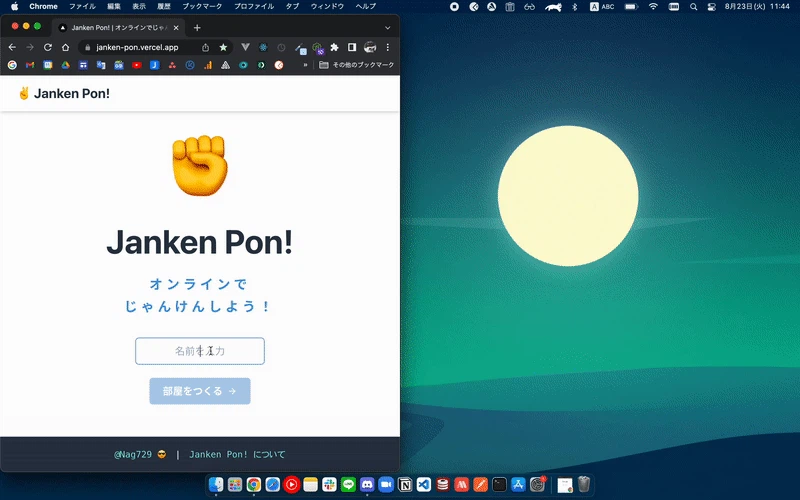Open ブックマーク menu

[x=202, y=6]
